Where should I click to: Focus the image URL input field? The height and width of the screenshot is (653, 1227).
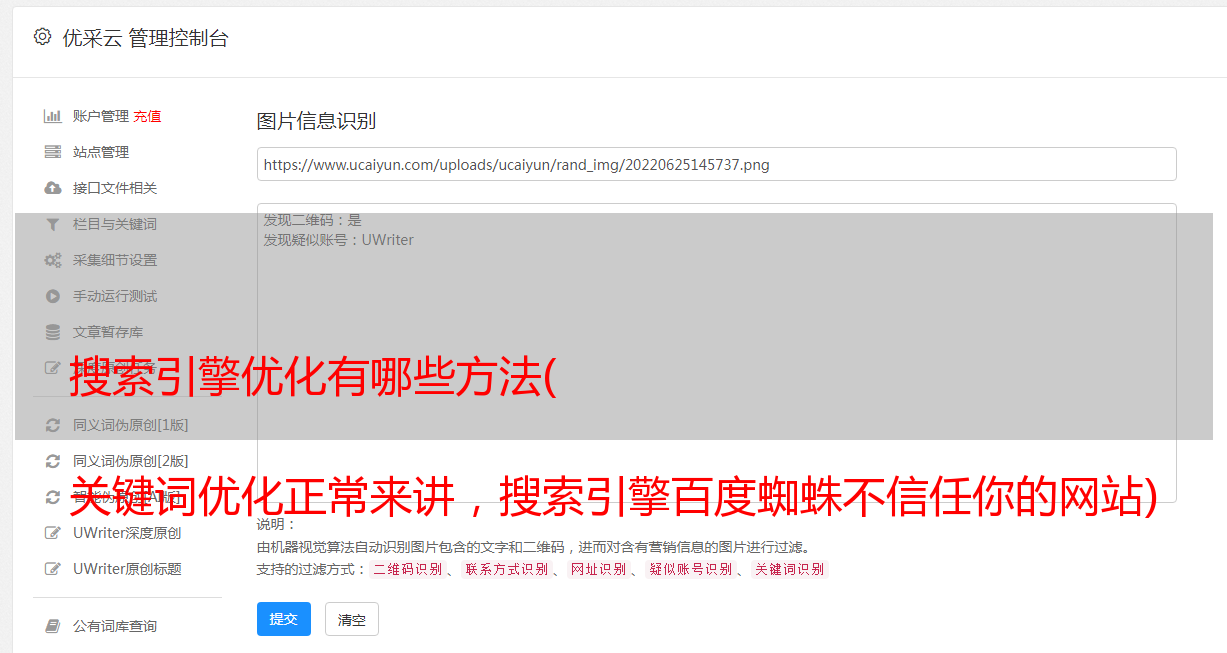[x=716, y=164]
